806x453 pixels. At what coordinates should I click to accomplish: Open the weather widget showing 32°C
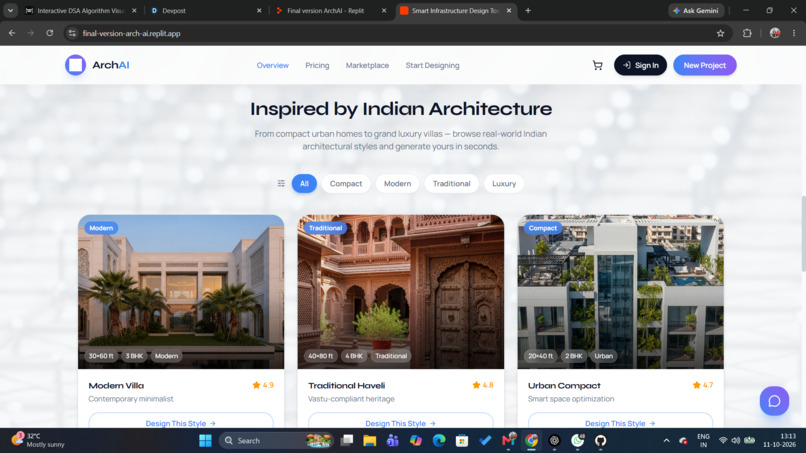click(x=39, y=440)
